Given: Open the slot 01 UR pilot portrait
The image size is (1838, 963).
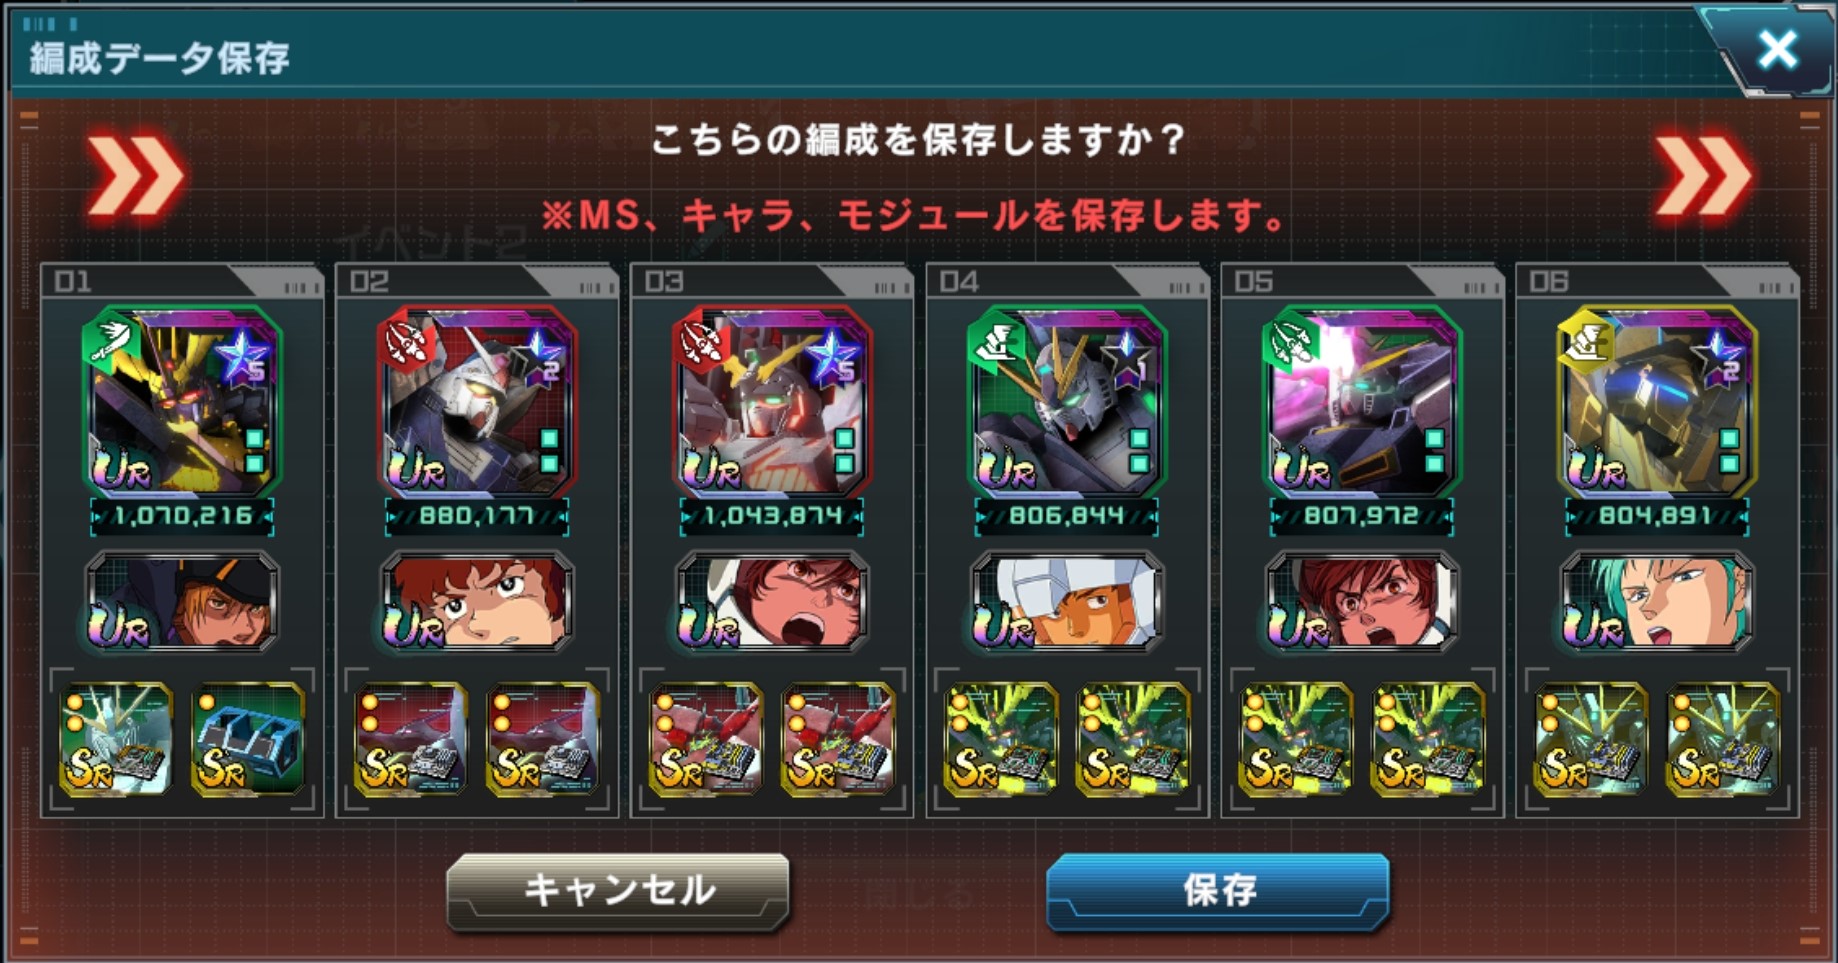Looking at the screenshot, I should [182, 602].
